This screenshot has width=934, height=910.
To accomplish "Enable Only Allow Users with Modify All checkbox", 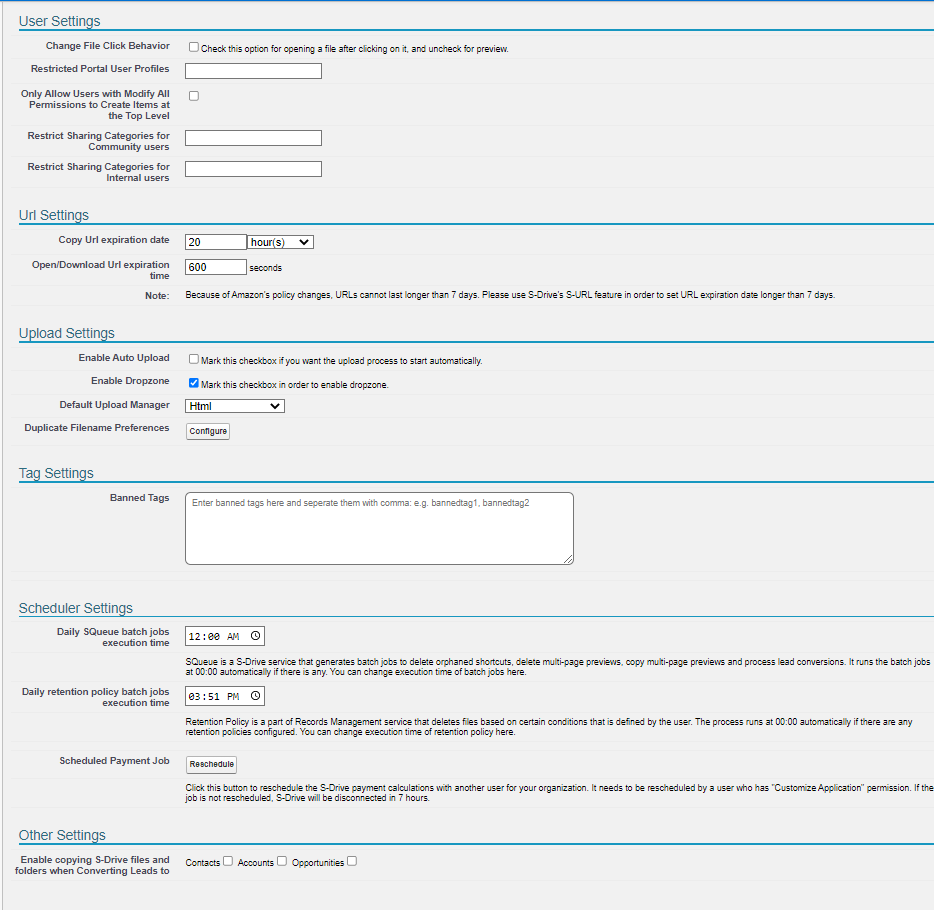I will coord(194,96).
